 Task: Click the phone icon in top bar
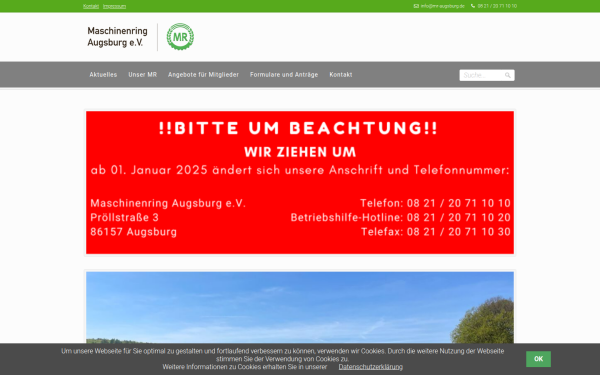click(x=473, y=6)
